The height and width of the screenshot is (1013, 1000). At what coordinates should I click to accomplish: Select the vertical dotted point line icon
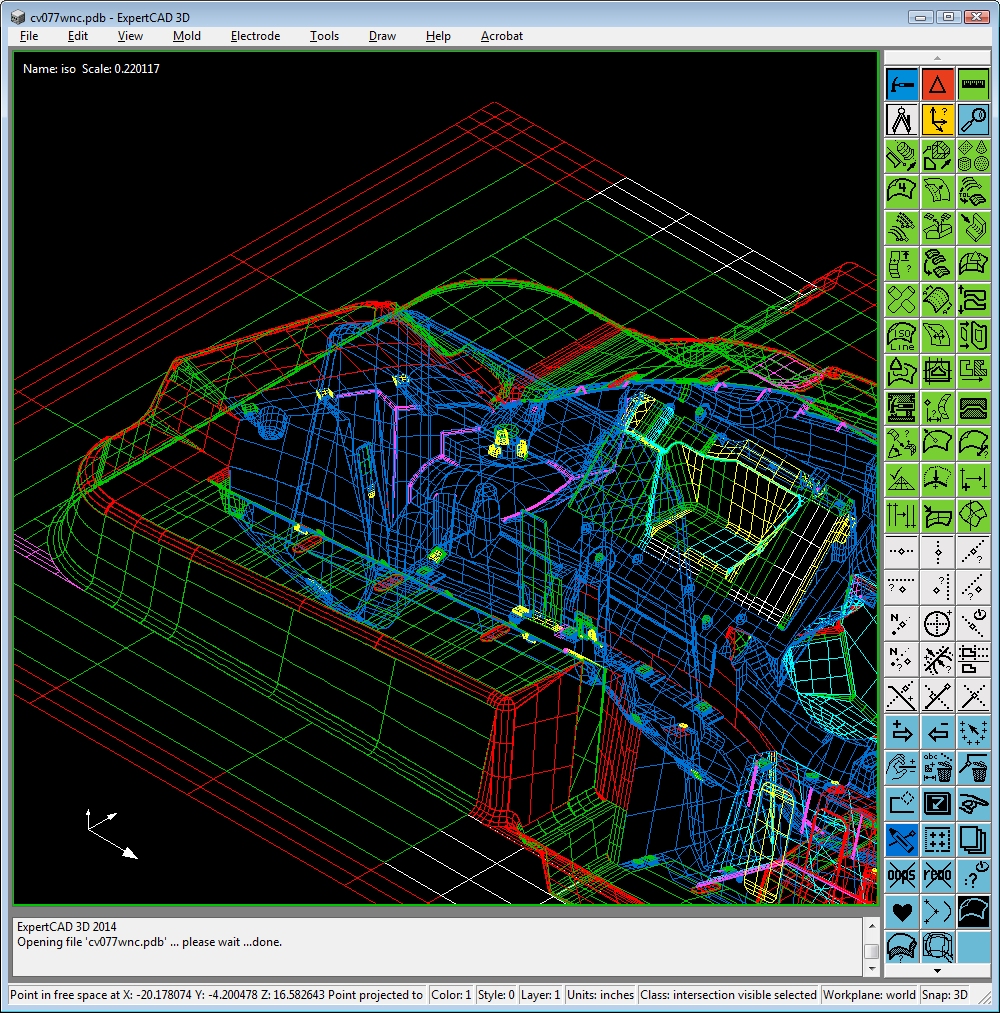[937, 552]
